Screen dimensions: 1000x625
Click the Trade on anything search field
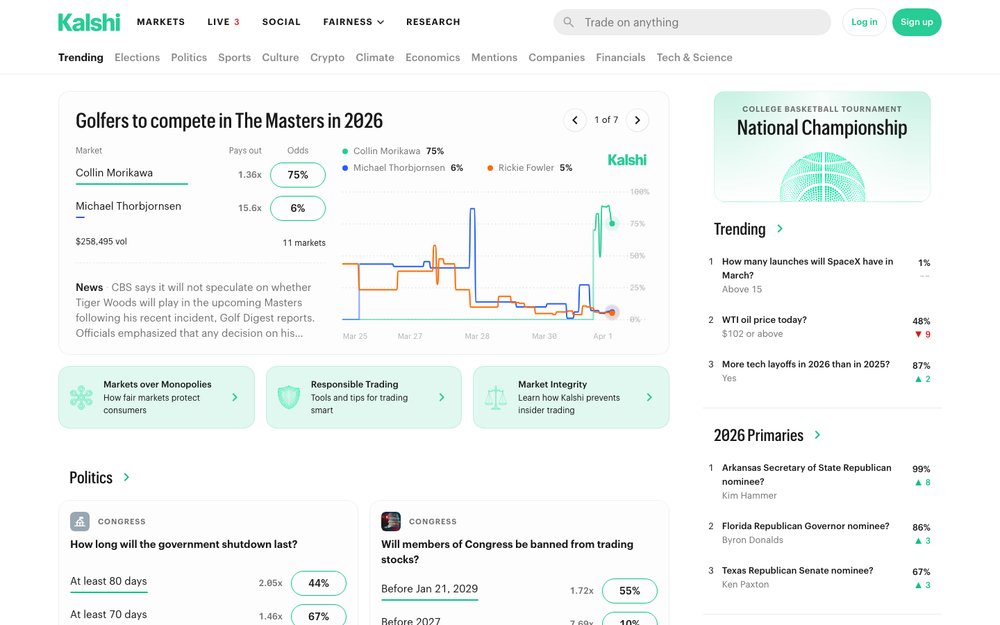700,22
